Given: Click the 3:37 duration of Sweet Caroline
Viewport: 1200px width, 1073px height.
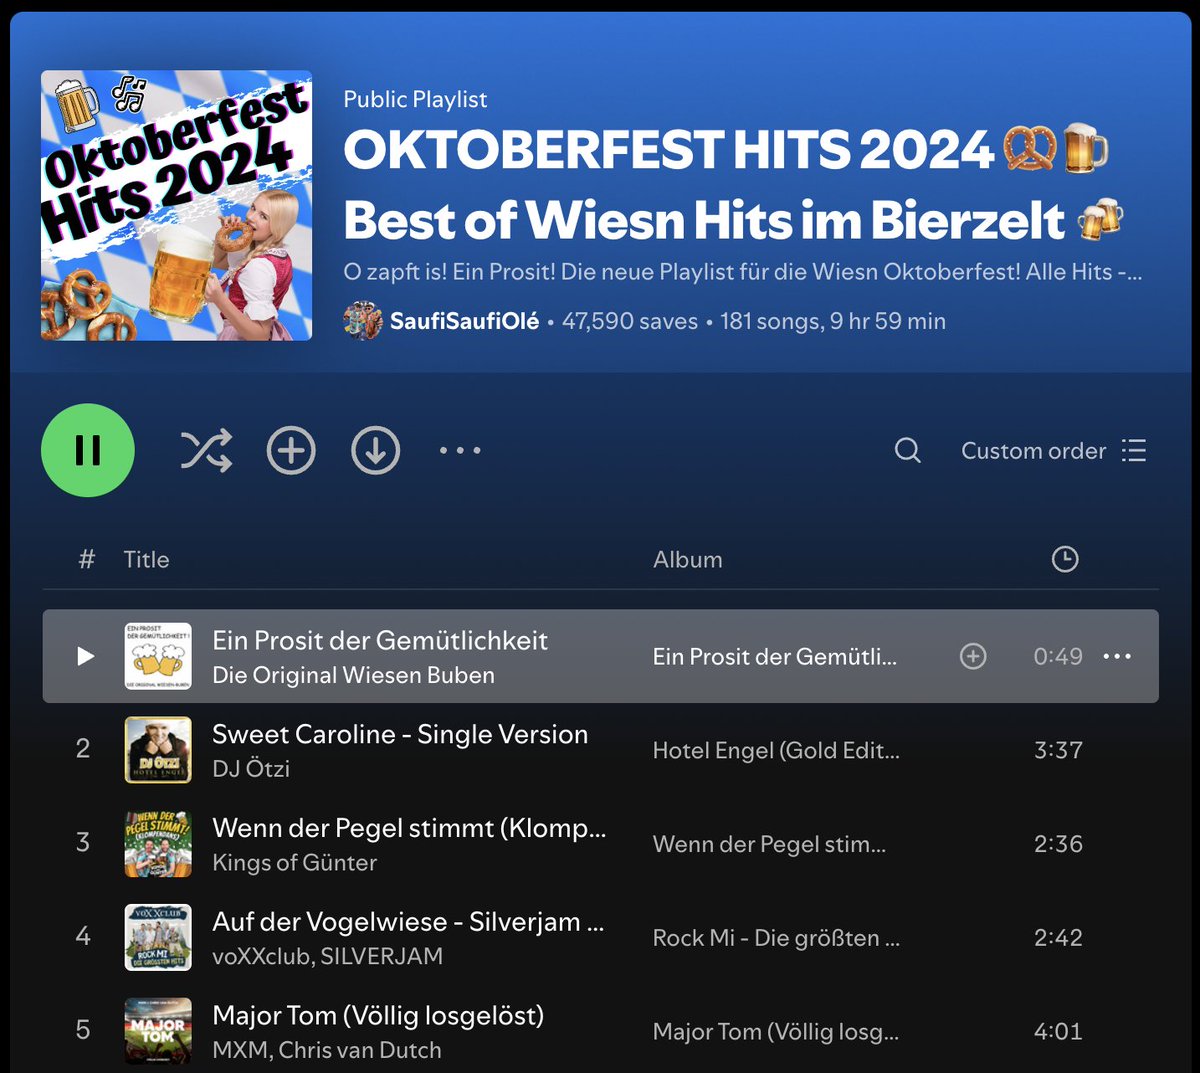Looking at the screenshot, I should coord(1058,750).
